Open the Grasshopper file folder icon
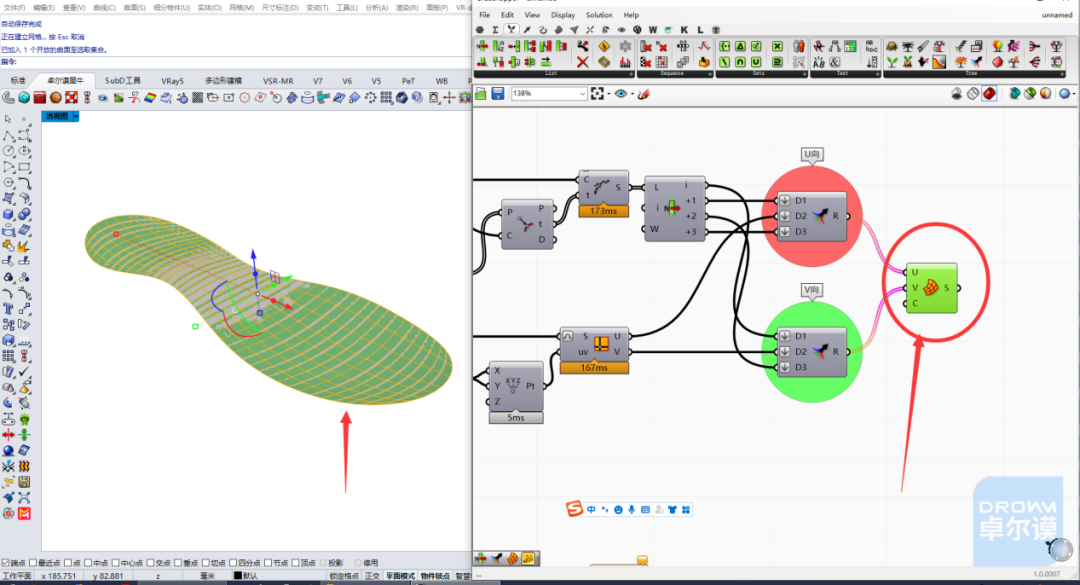This screenshot has height=585, width=1080. 481,94
